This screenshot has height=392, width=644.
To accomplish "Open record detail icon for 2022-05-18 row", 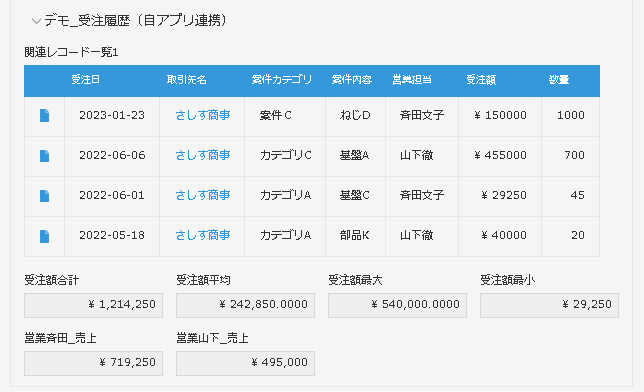I will pos(44,236).
